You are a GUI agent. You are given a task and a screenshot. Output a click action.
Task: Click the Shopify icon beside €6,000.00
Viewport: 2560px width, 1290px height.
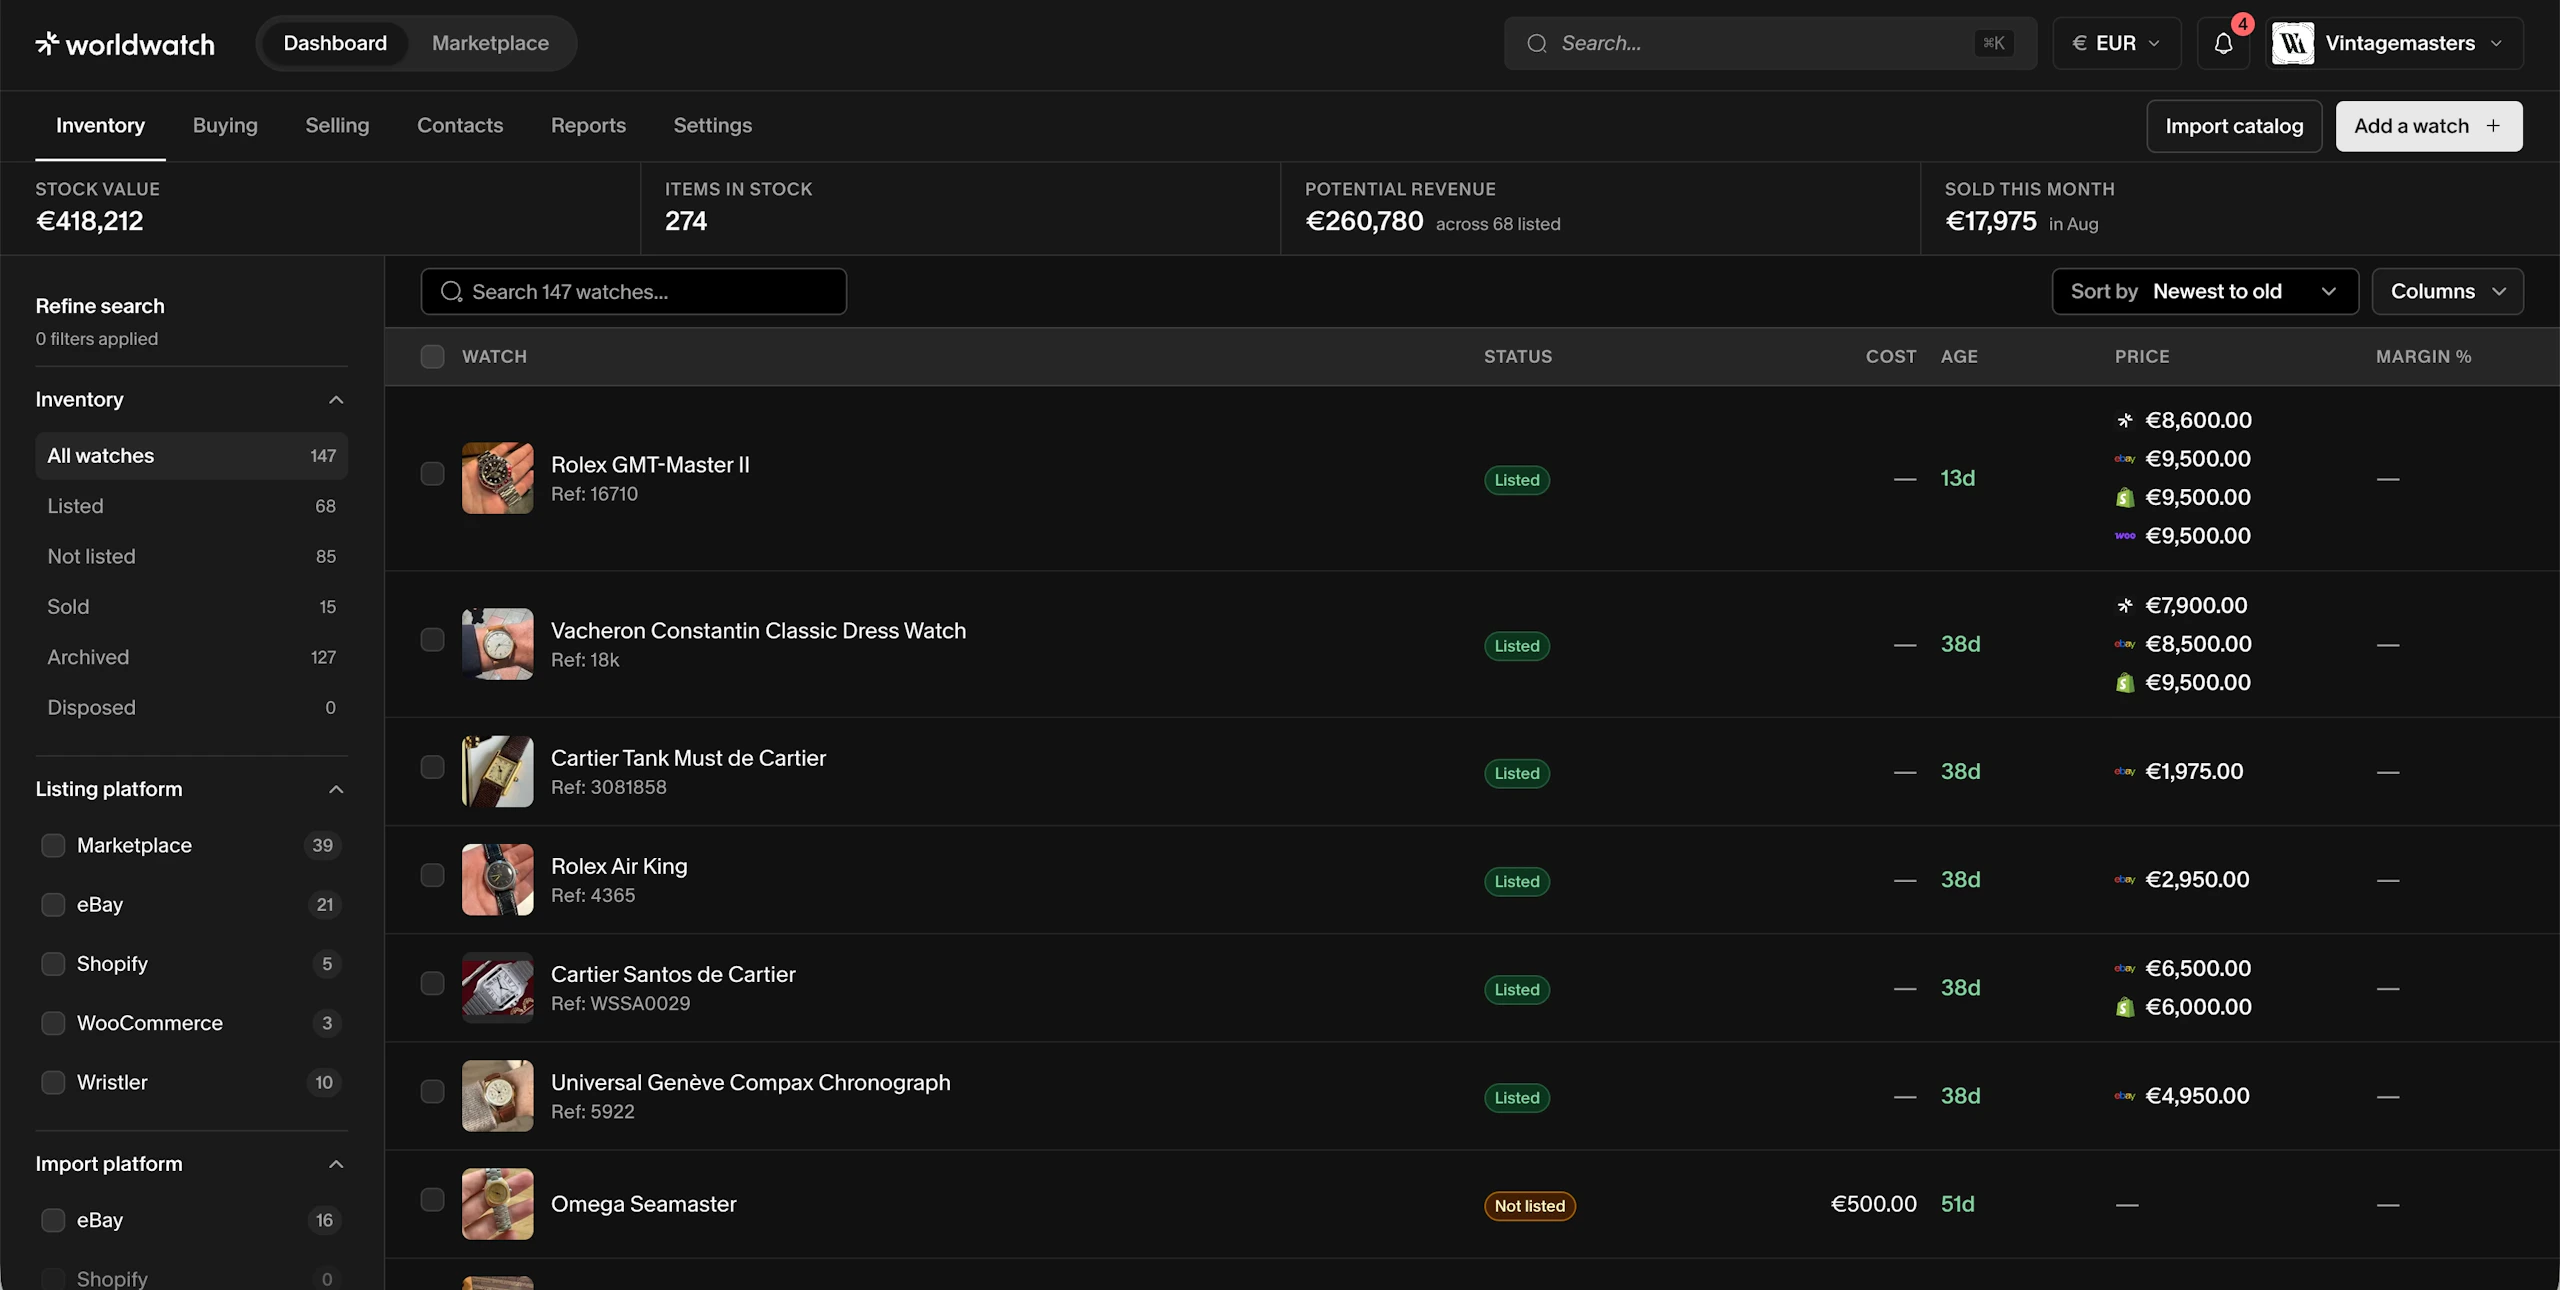2125,1007
